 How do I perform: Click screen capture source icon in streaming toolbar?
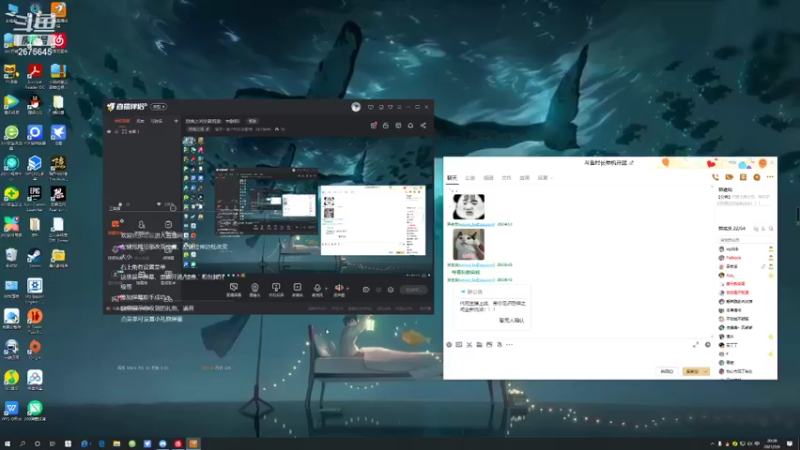234,288
